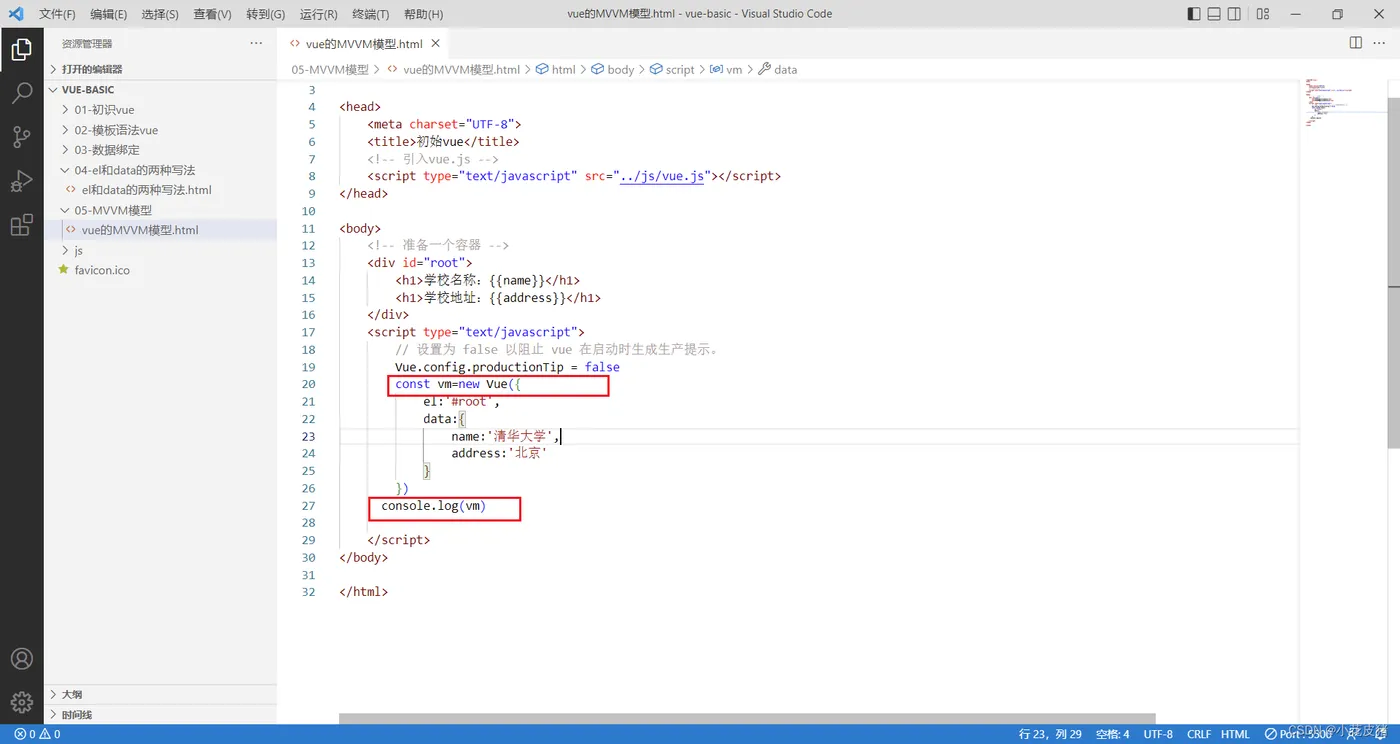The height and width of the screenshot is (744, 1400).
Task: Open Explorer panel more actions ellipsis
Action: (257, 44)
